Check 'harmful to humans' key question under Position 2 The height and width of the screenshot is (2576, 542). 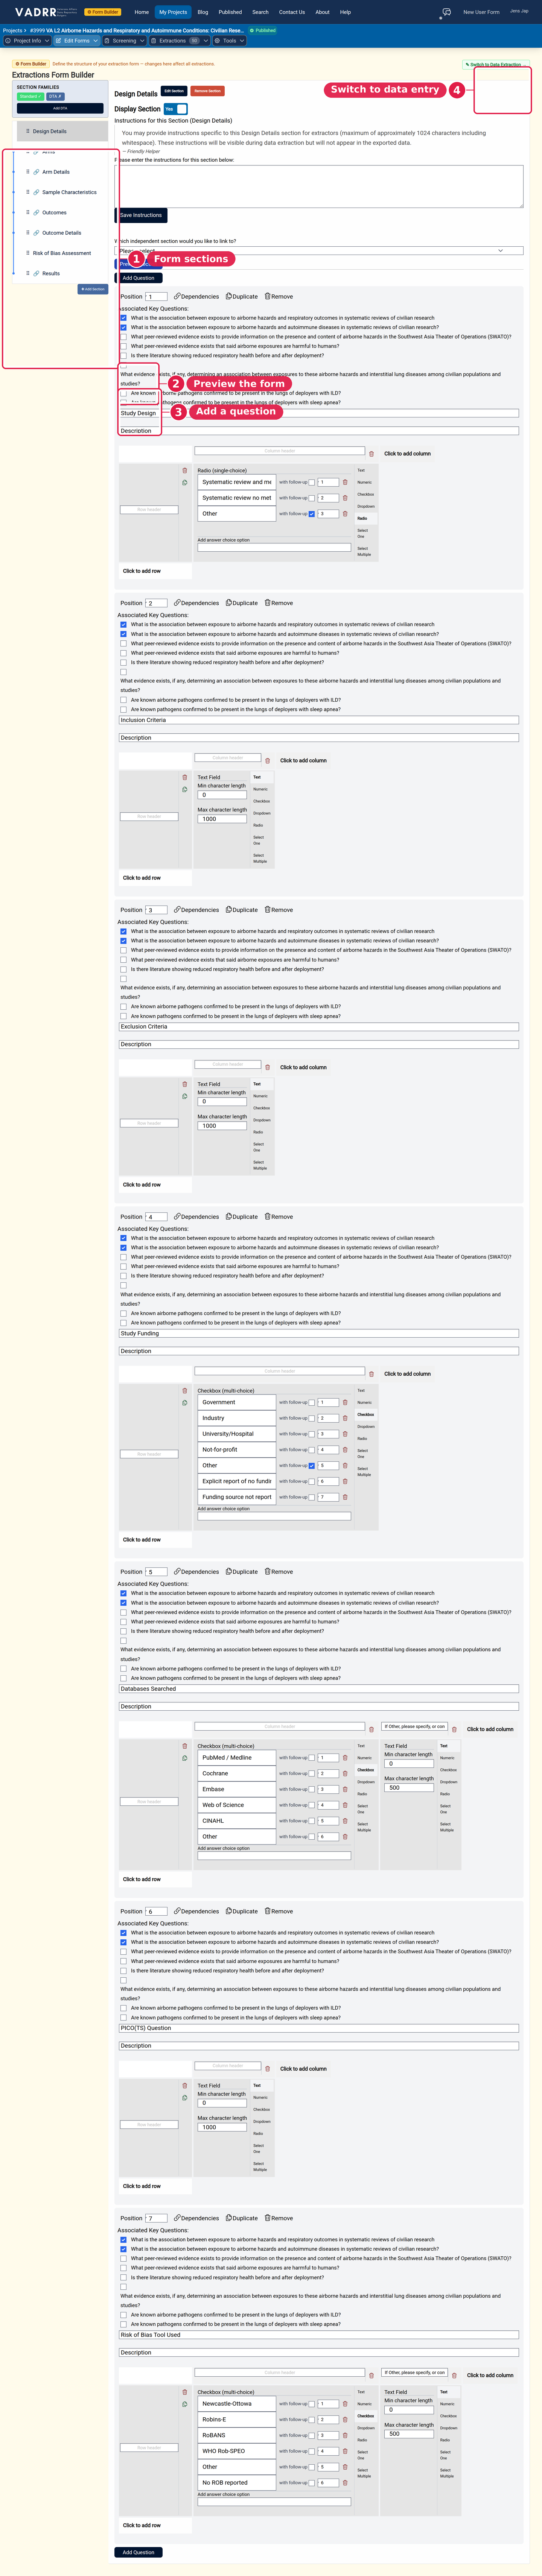point(123,653)
